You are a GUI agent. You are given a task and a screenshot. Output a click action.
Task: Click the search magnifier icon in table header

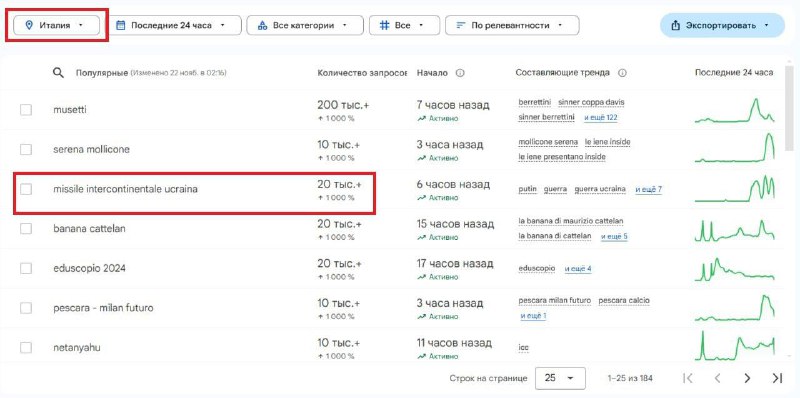pyautogui.click(x=58, y=73)
